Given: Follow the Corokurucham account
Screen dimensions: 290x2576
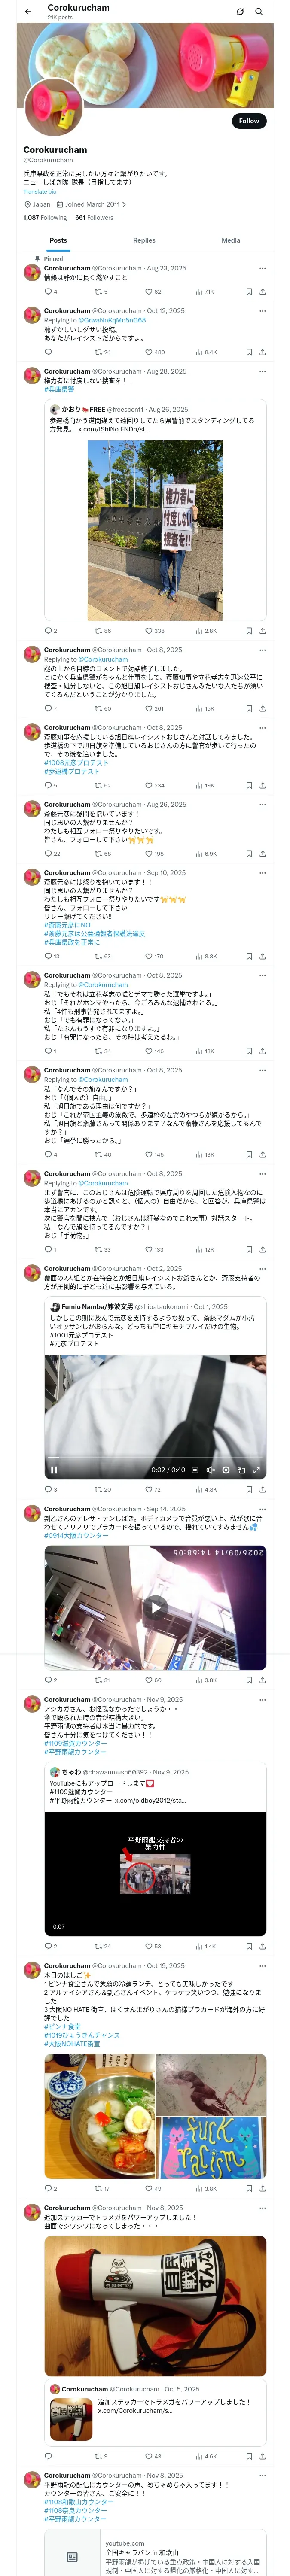Looking at the screenshot, I should tap(248, 121).
